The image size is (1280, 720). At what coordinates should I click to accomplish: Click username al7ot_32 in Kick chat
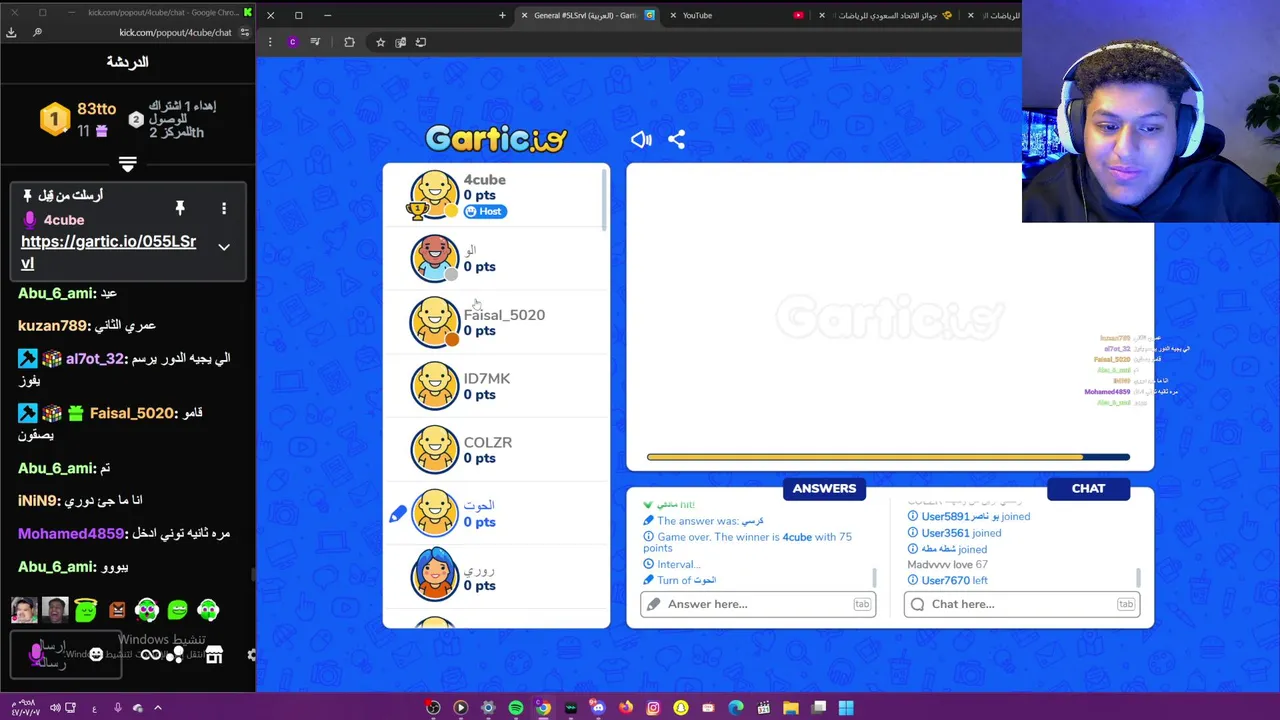tap(95, 358)
